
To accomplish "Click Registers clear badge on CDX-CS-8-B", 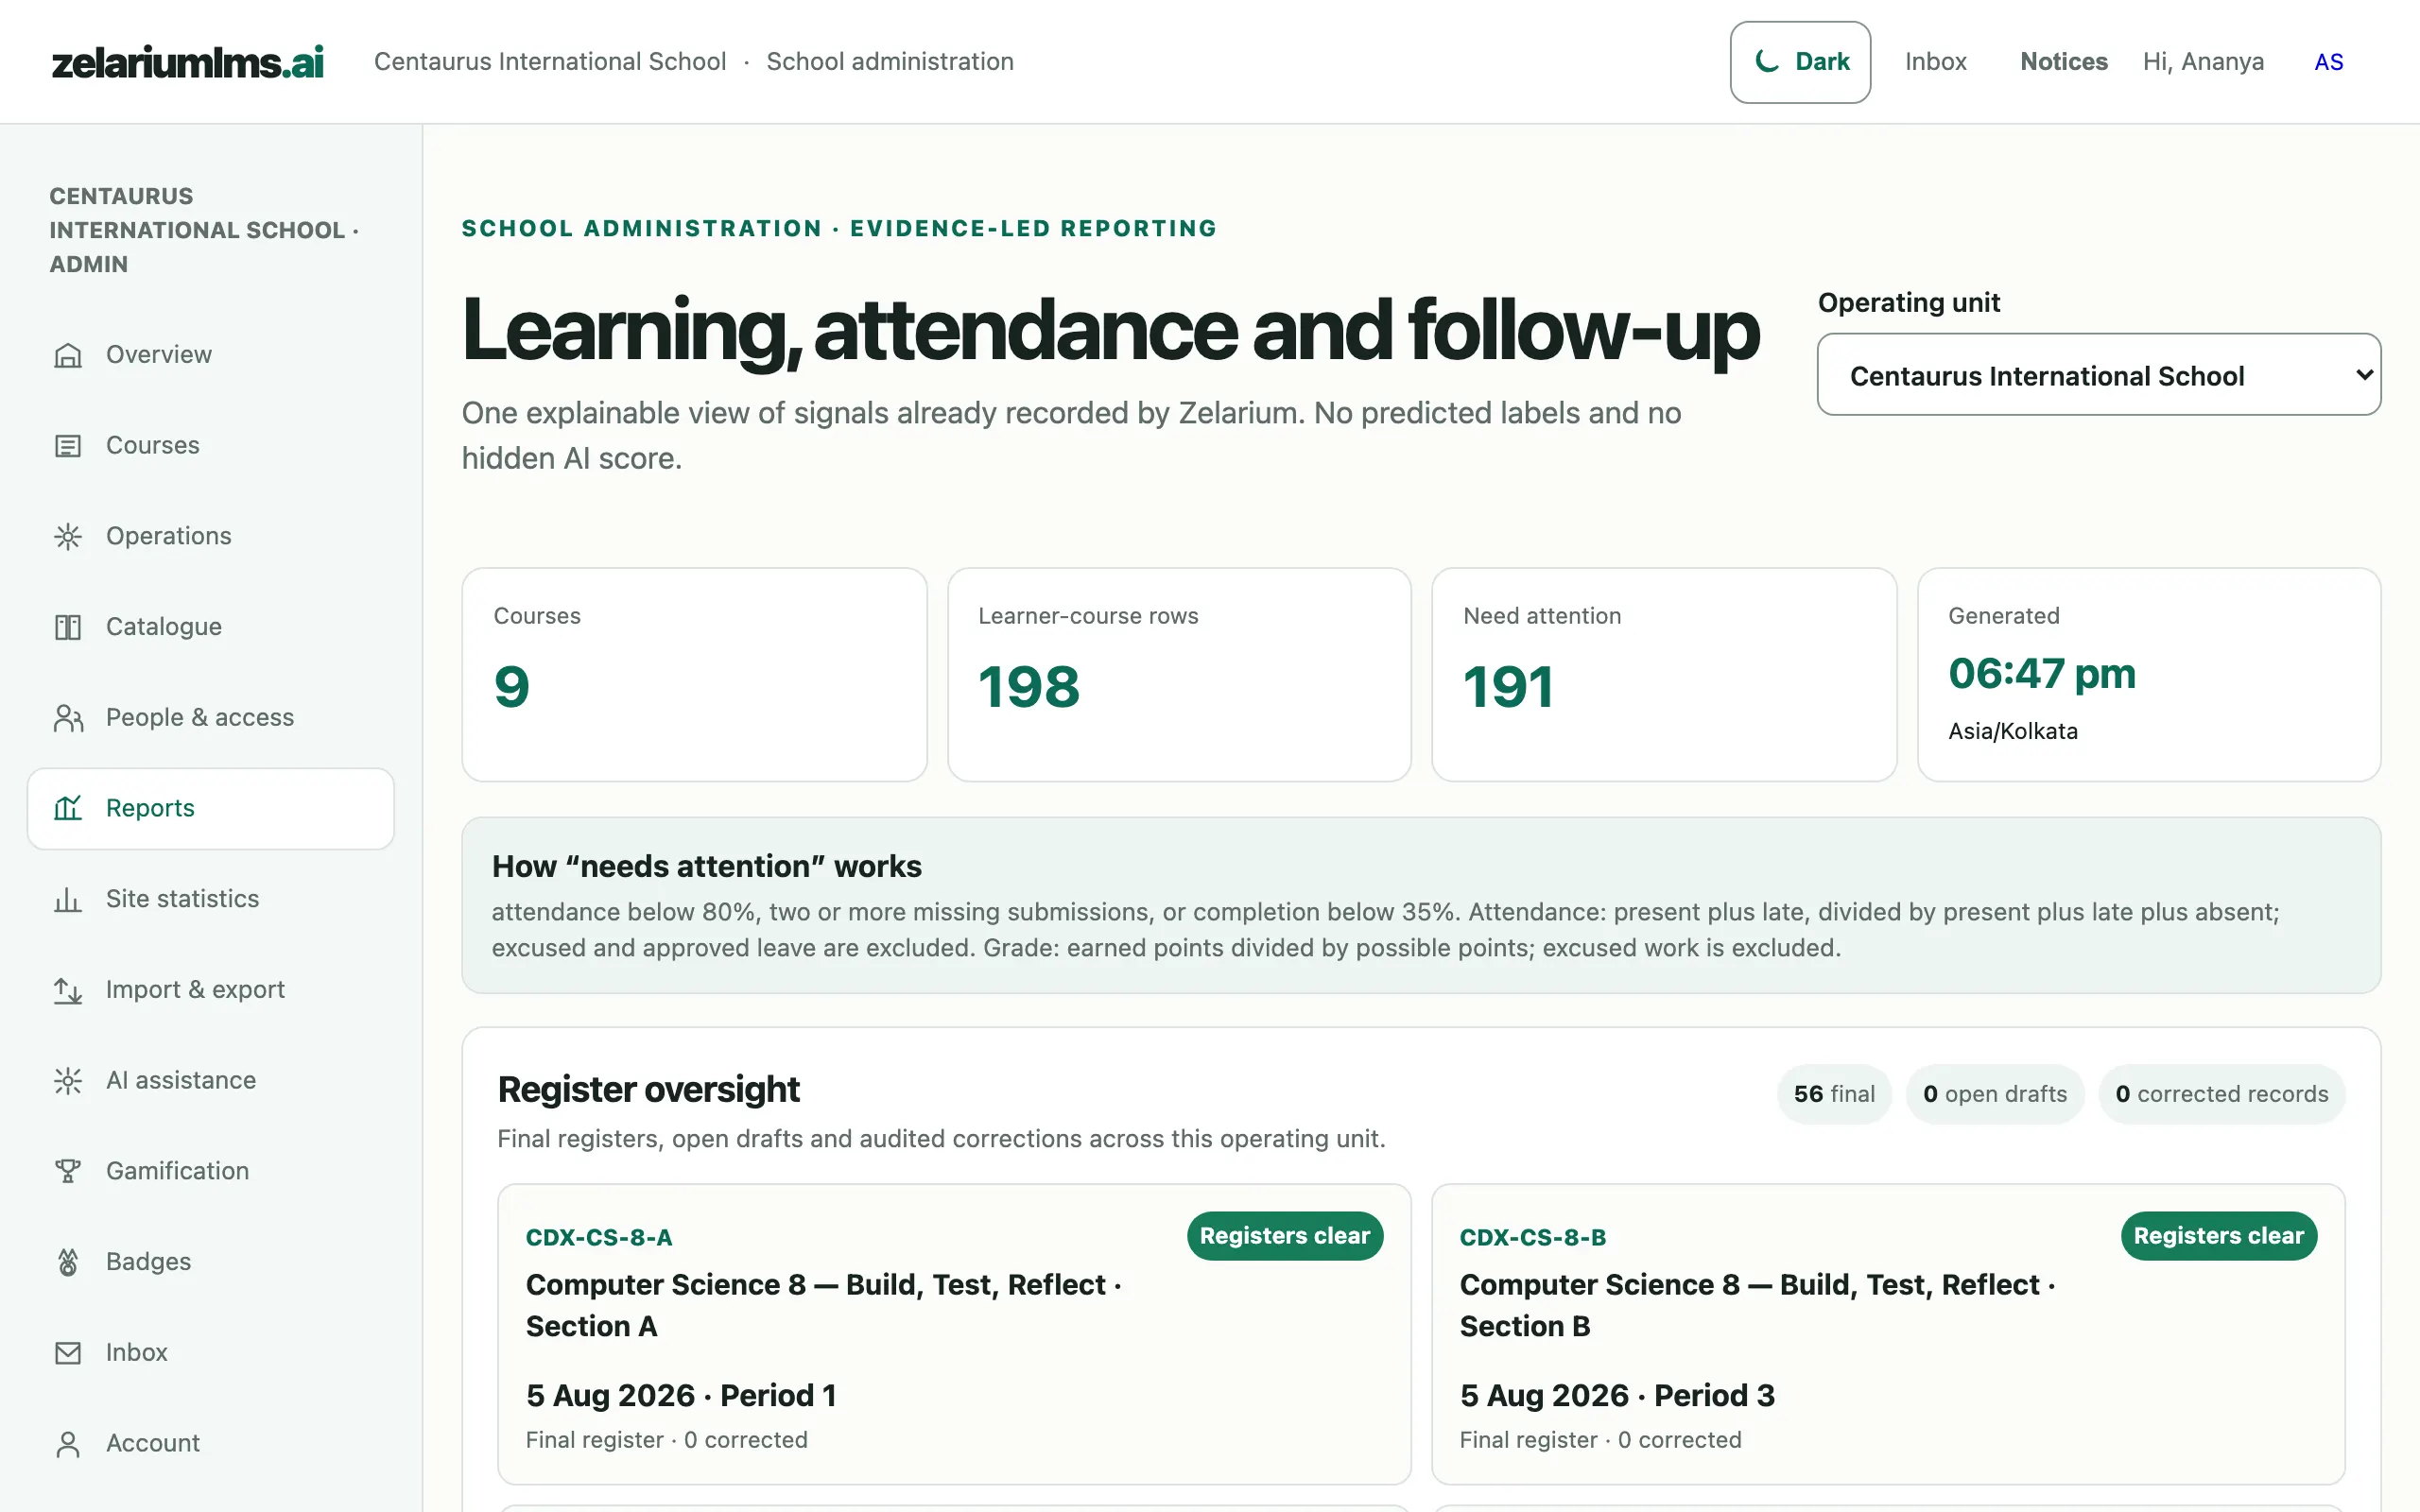I will pos(2218,1236).
